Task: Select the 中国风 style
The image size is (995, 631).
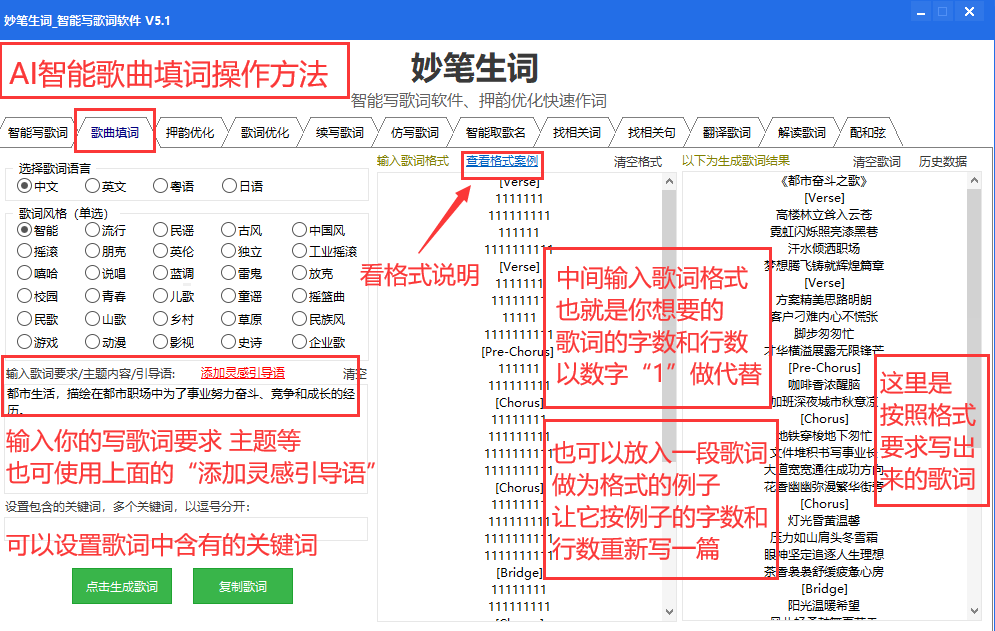Action: pyautogui.click(x=319, y=230)
